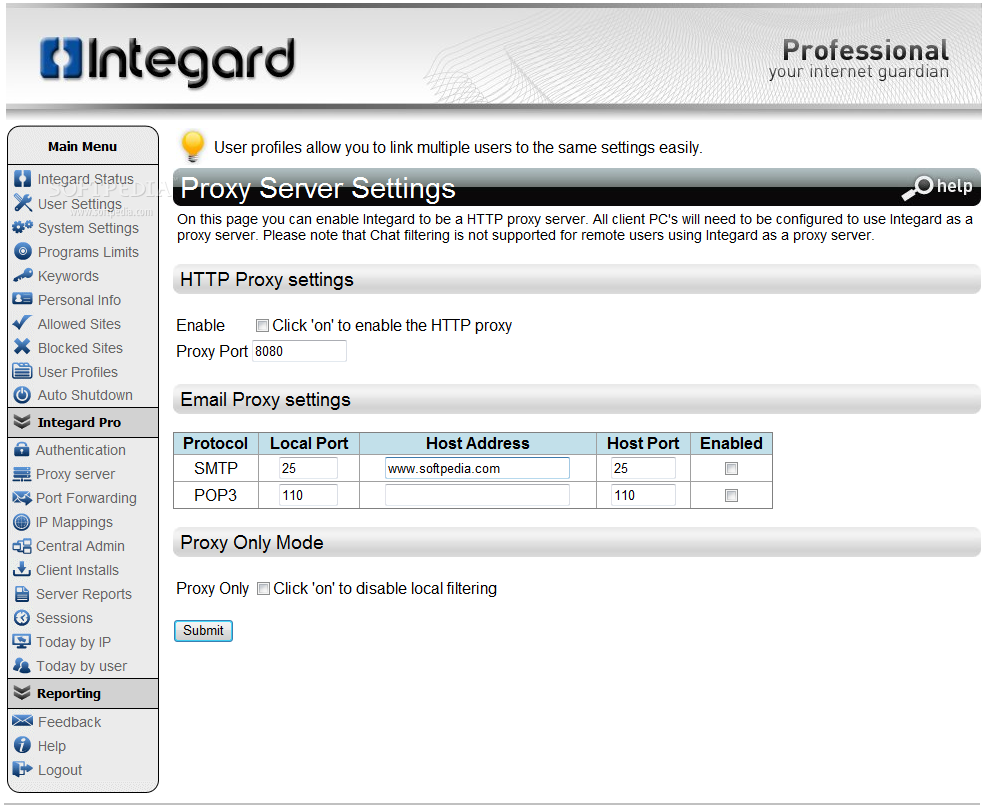This screenshot has height=810, width=986.
Task: Click the Personal Info card icon
Action: pyautogui.click(x=23, y=299)
